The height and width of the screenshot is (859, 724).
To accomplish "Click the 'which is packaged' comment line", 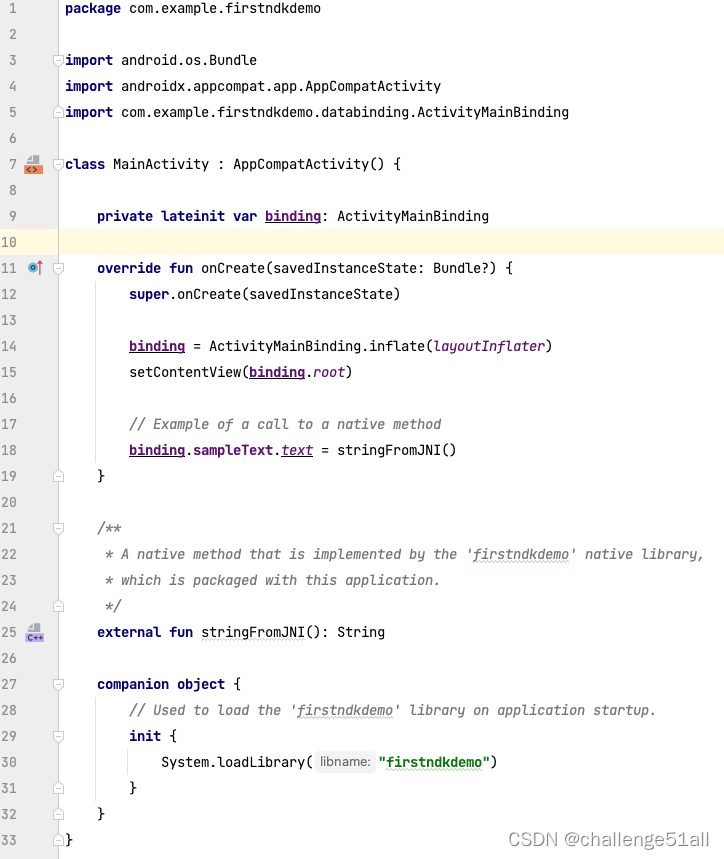I will pyautogui.click(x=273, y=580).
